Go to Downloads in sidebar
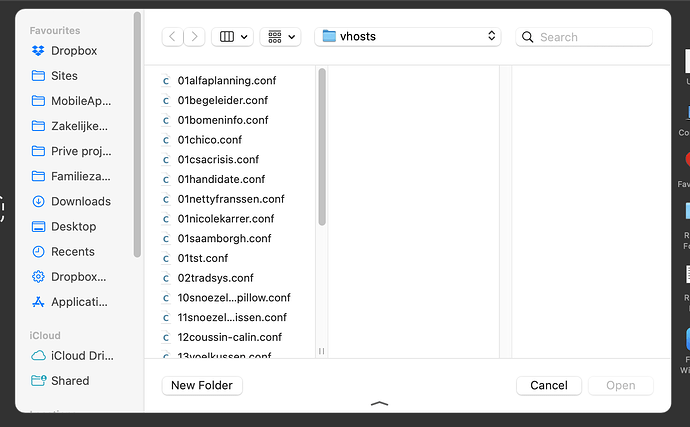Image resolution: width=690 pixels, height=427 pixels. (71, 201)
